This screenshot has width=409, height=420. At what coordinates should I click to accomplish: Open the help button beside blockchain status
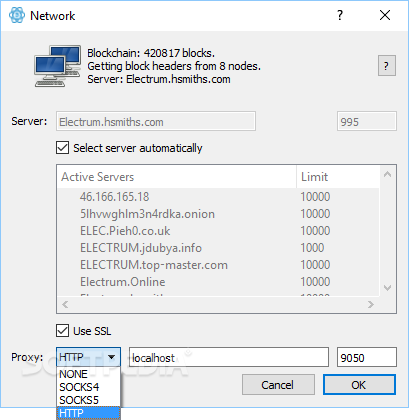(x=387, y=66)
